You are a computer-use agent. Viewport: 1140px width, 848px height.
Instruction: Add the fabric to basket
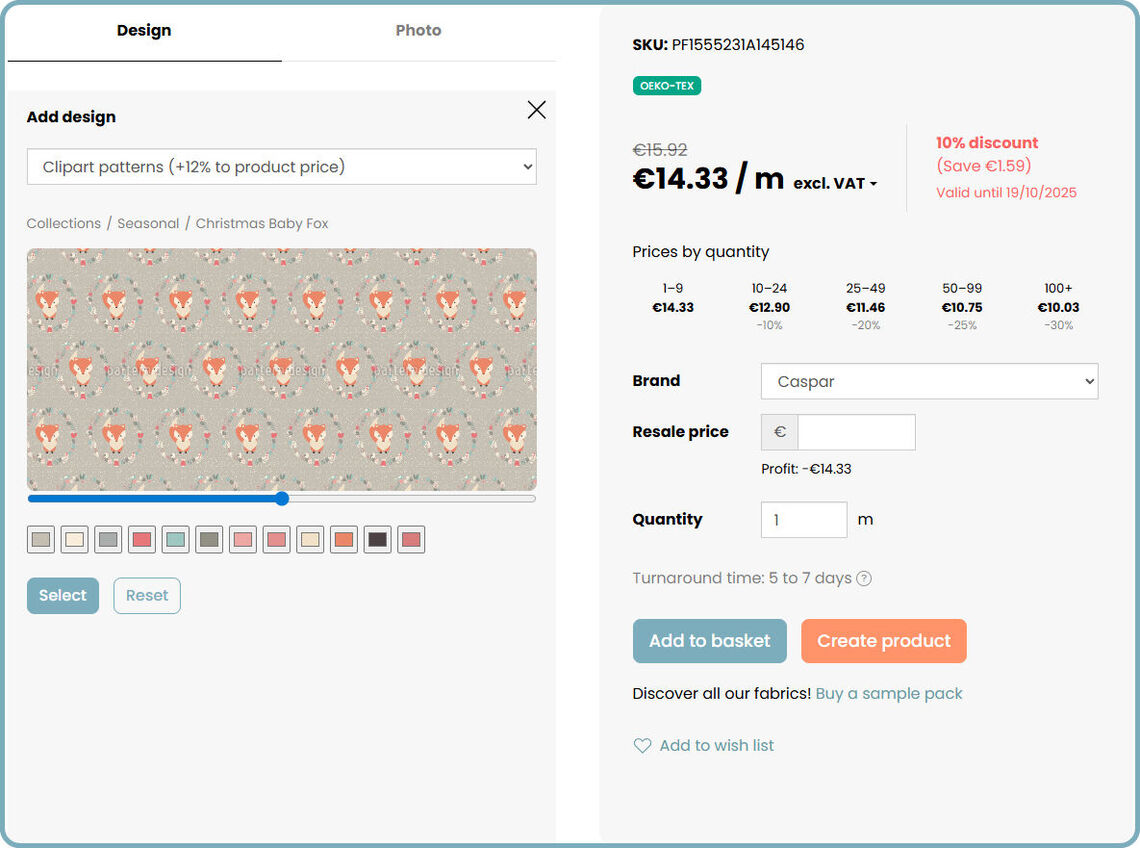[709, 641]
